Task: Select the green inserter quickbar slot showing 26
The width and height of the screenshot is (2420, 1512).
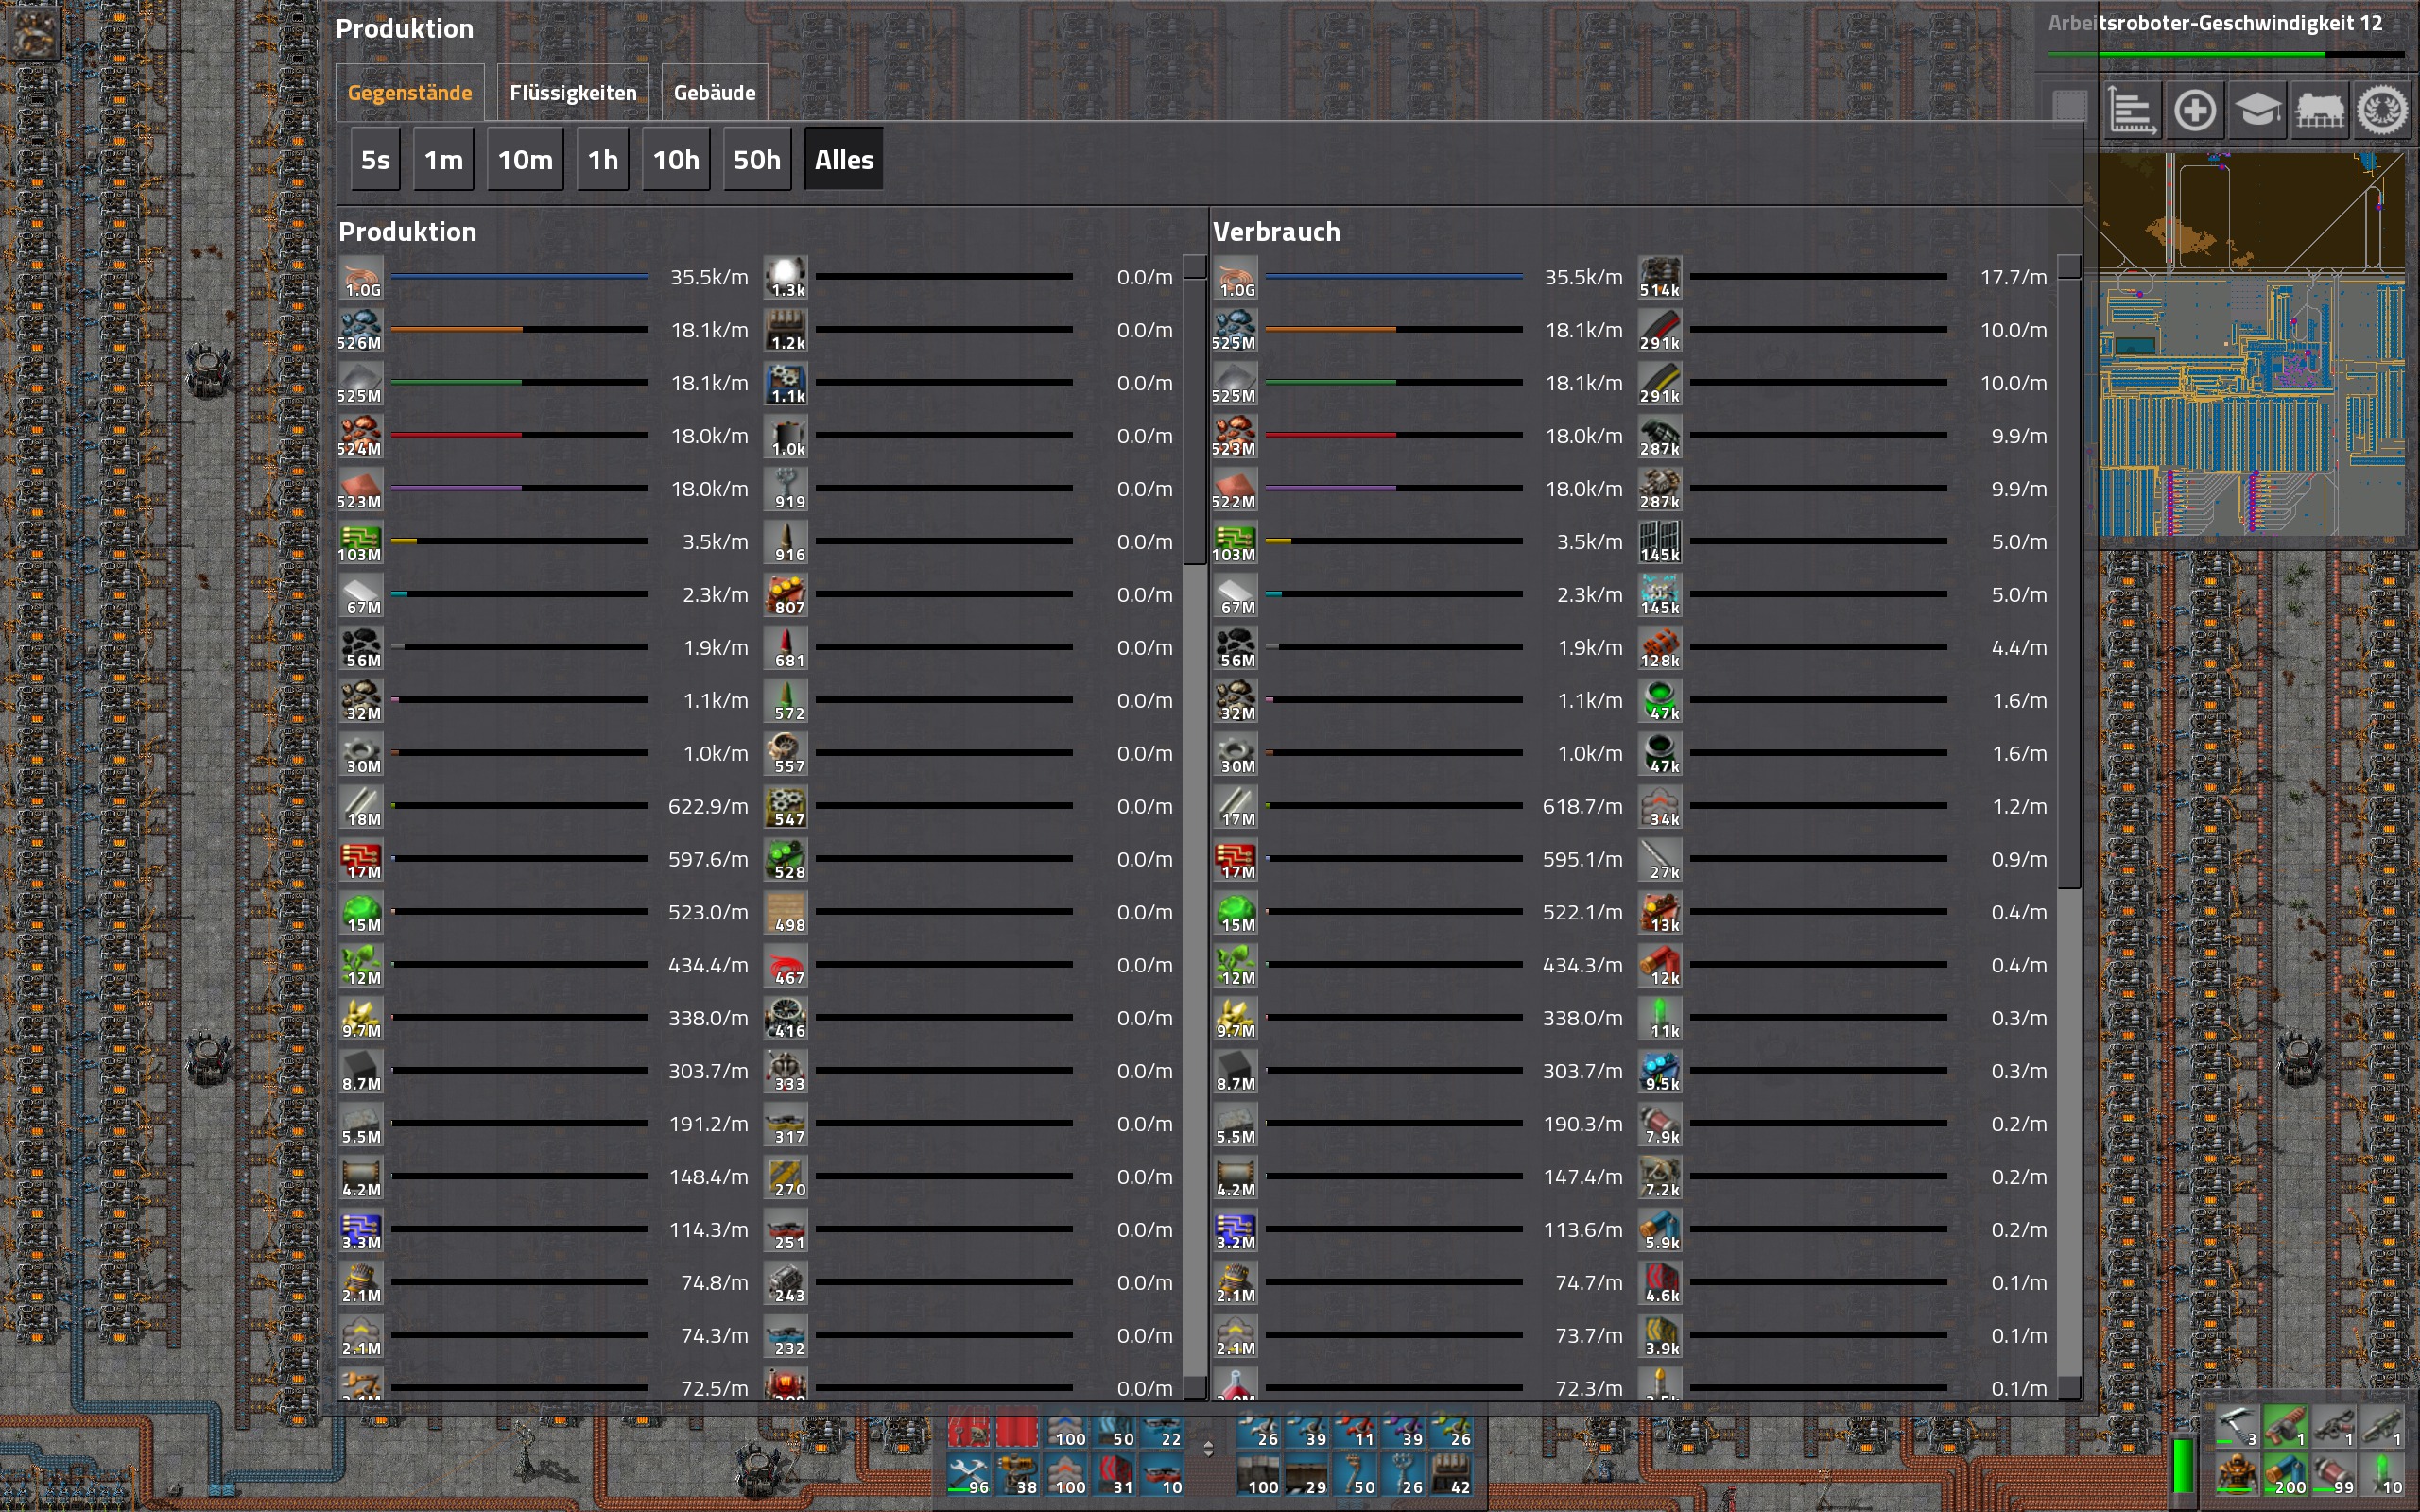Action: pos(1451,1428)
